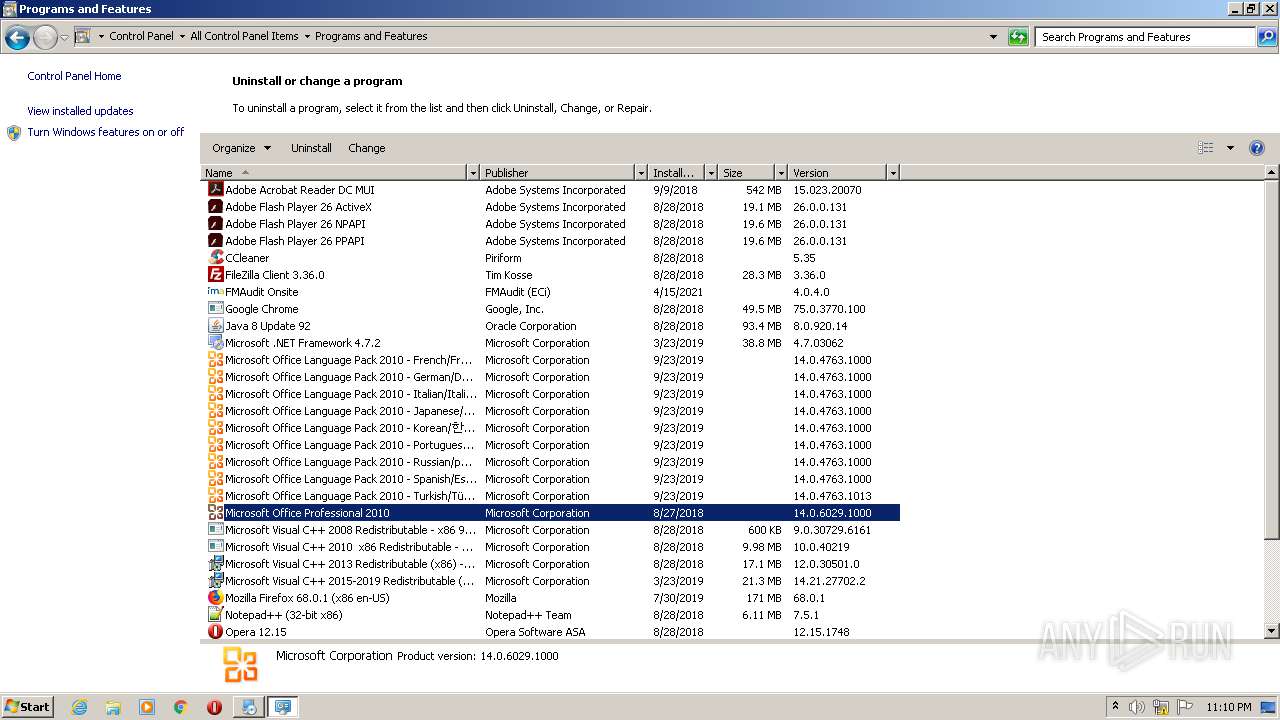Open View installed updates link
The image size is (1280, 720).
pos(80,111)
